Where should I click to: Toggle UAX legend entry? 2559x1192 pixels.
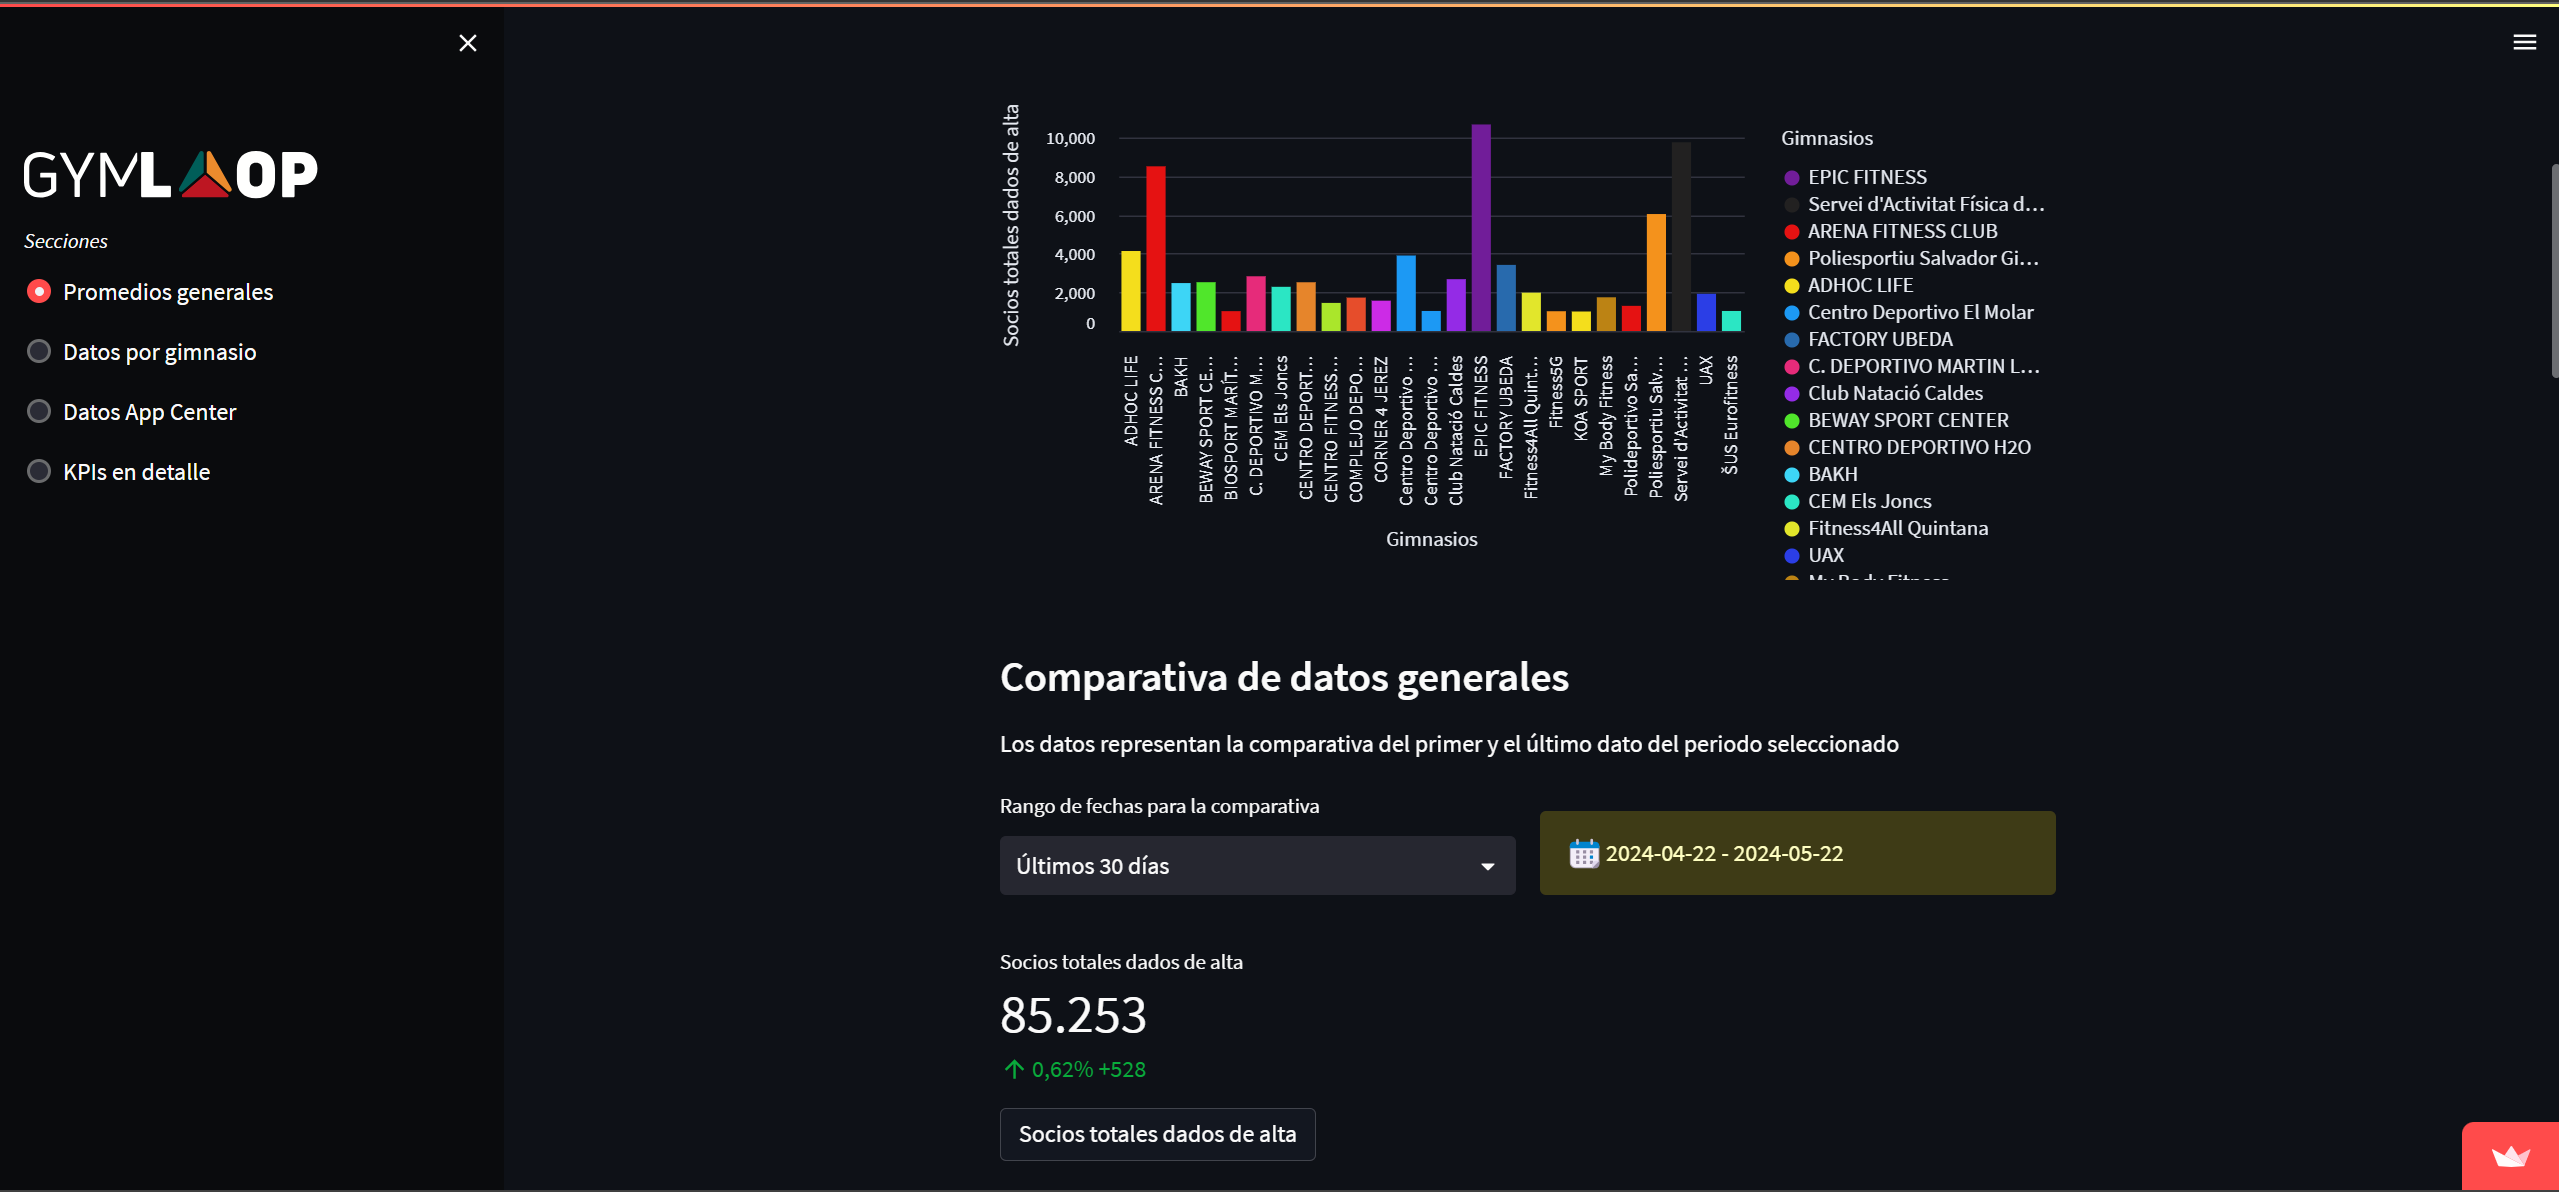pos(1815,555)
